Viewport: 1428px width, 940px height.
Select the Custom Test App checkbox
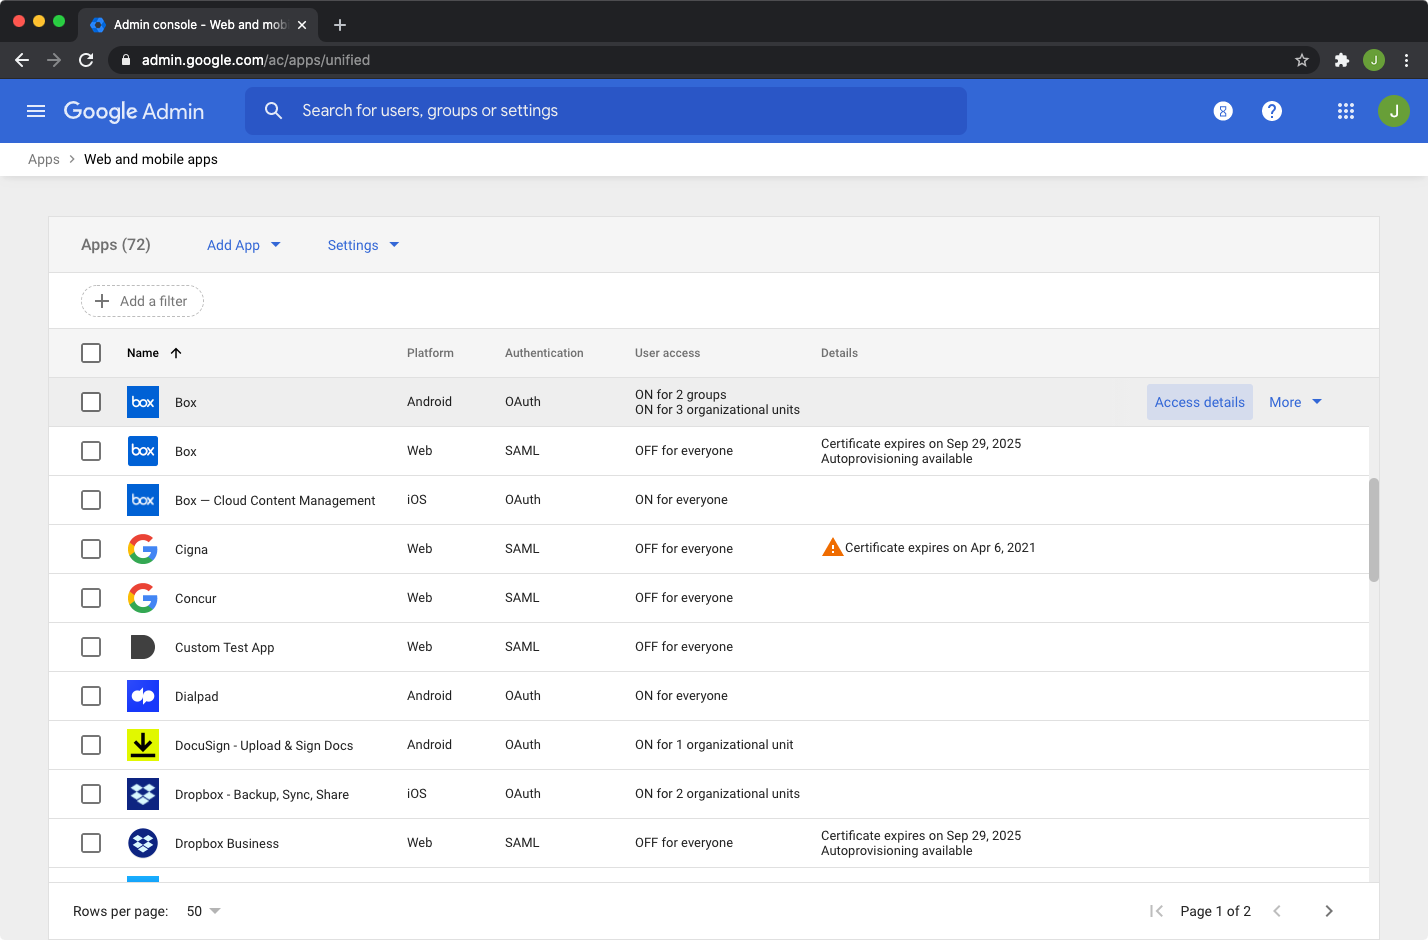(x=91, y=647)
